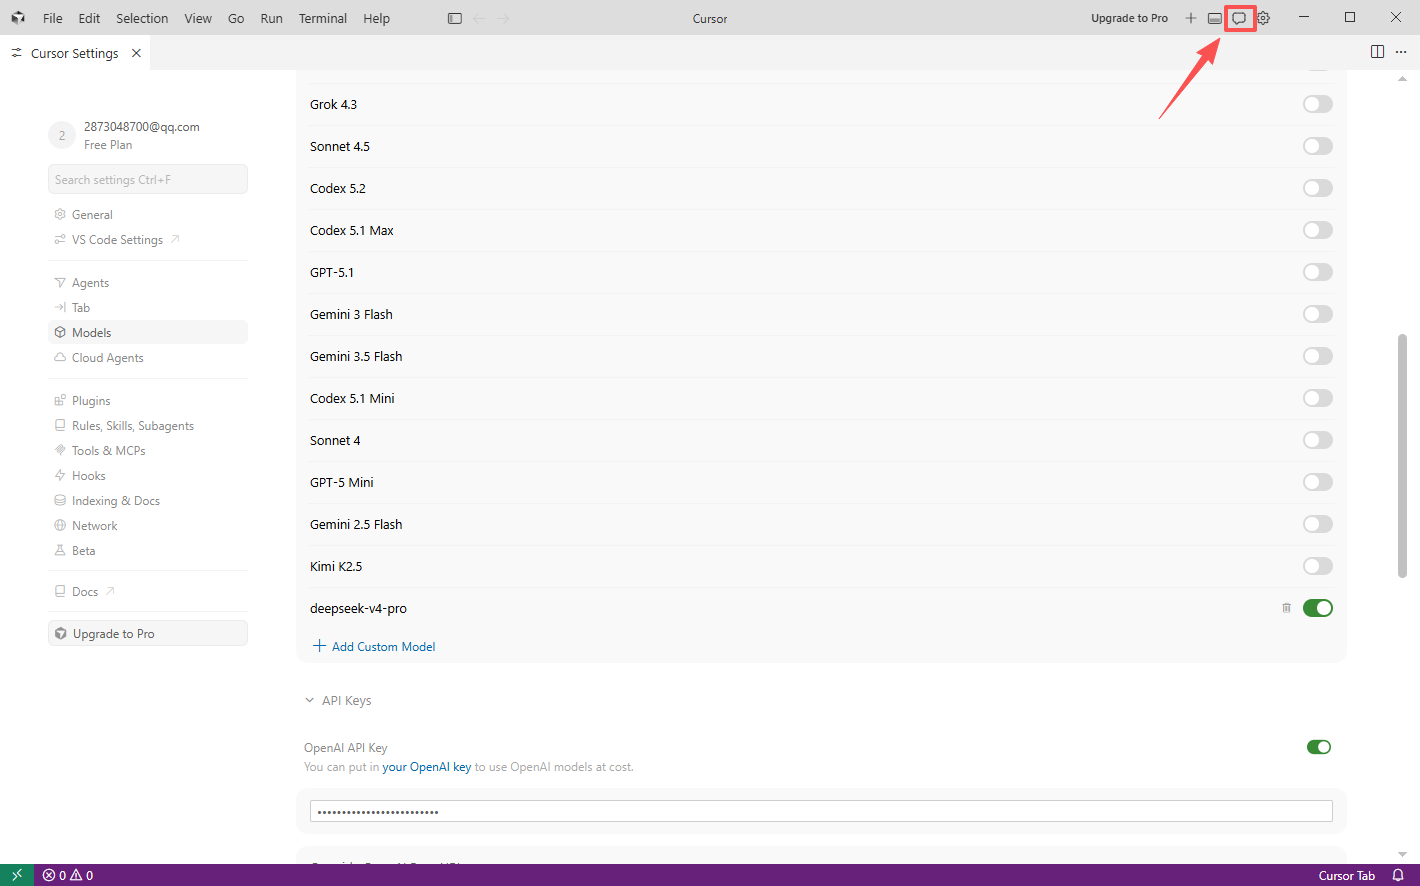Open notifications bell in status bar
This screenshot has width=1420, height=886.
pos(1398,875)
